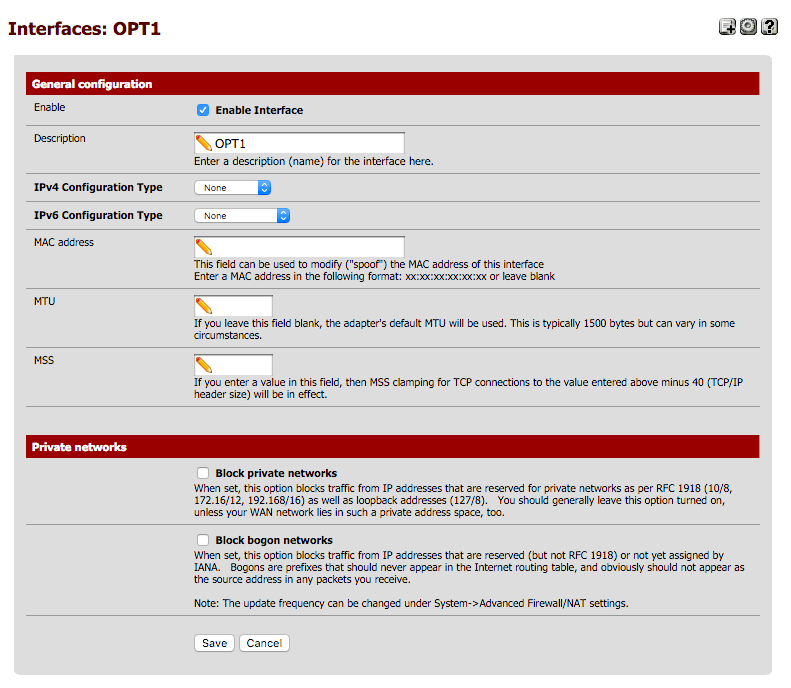Click the note about System->Advanced Firewall/NAT settings
Screen dimensions: 791x688
coord(411,603)
